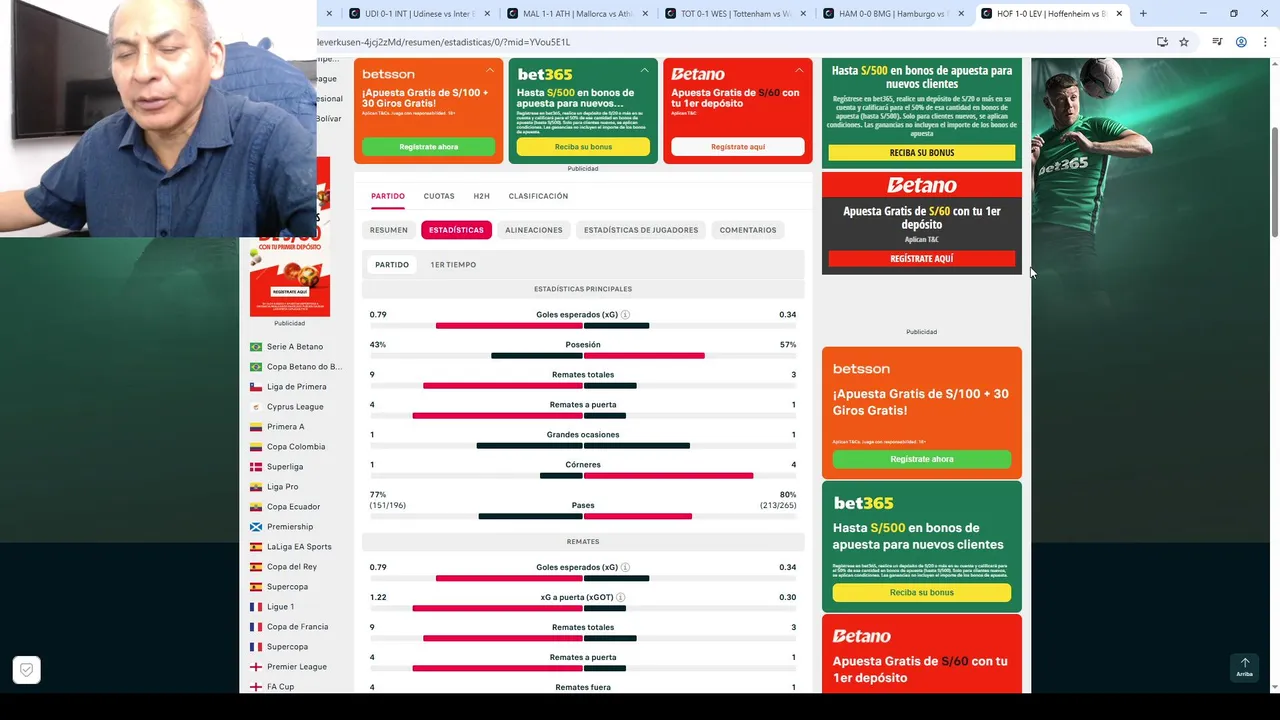The height and width of the screenshot is (720, 1280).
Task: Click the France flag beside Ligue 1
Action: tap(256, 607)
